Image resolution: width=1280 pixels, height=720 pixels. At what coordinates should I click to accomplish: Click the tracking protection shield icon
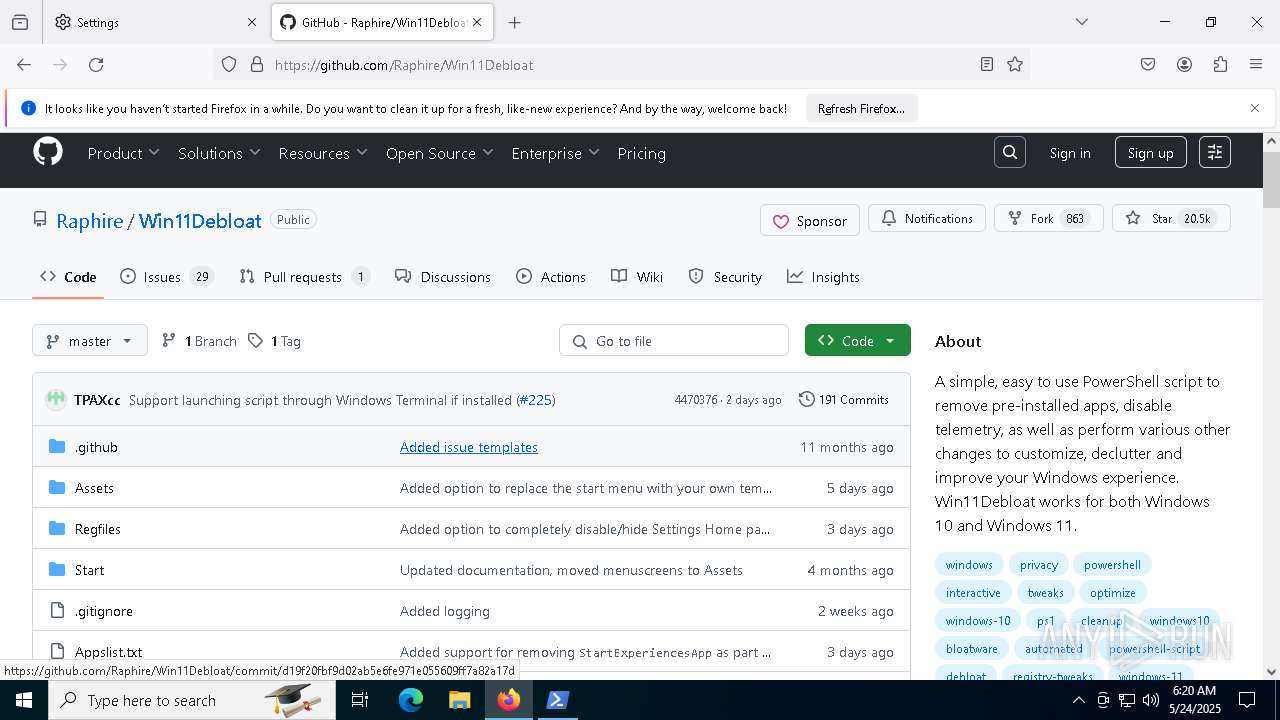229,65
